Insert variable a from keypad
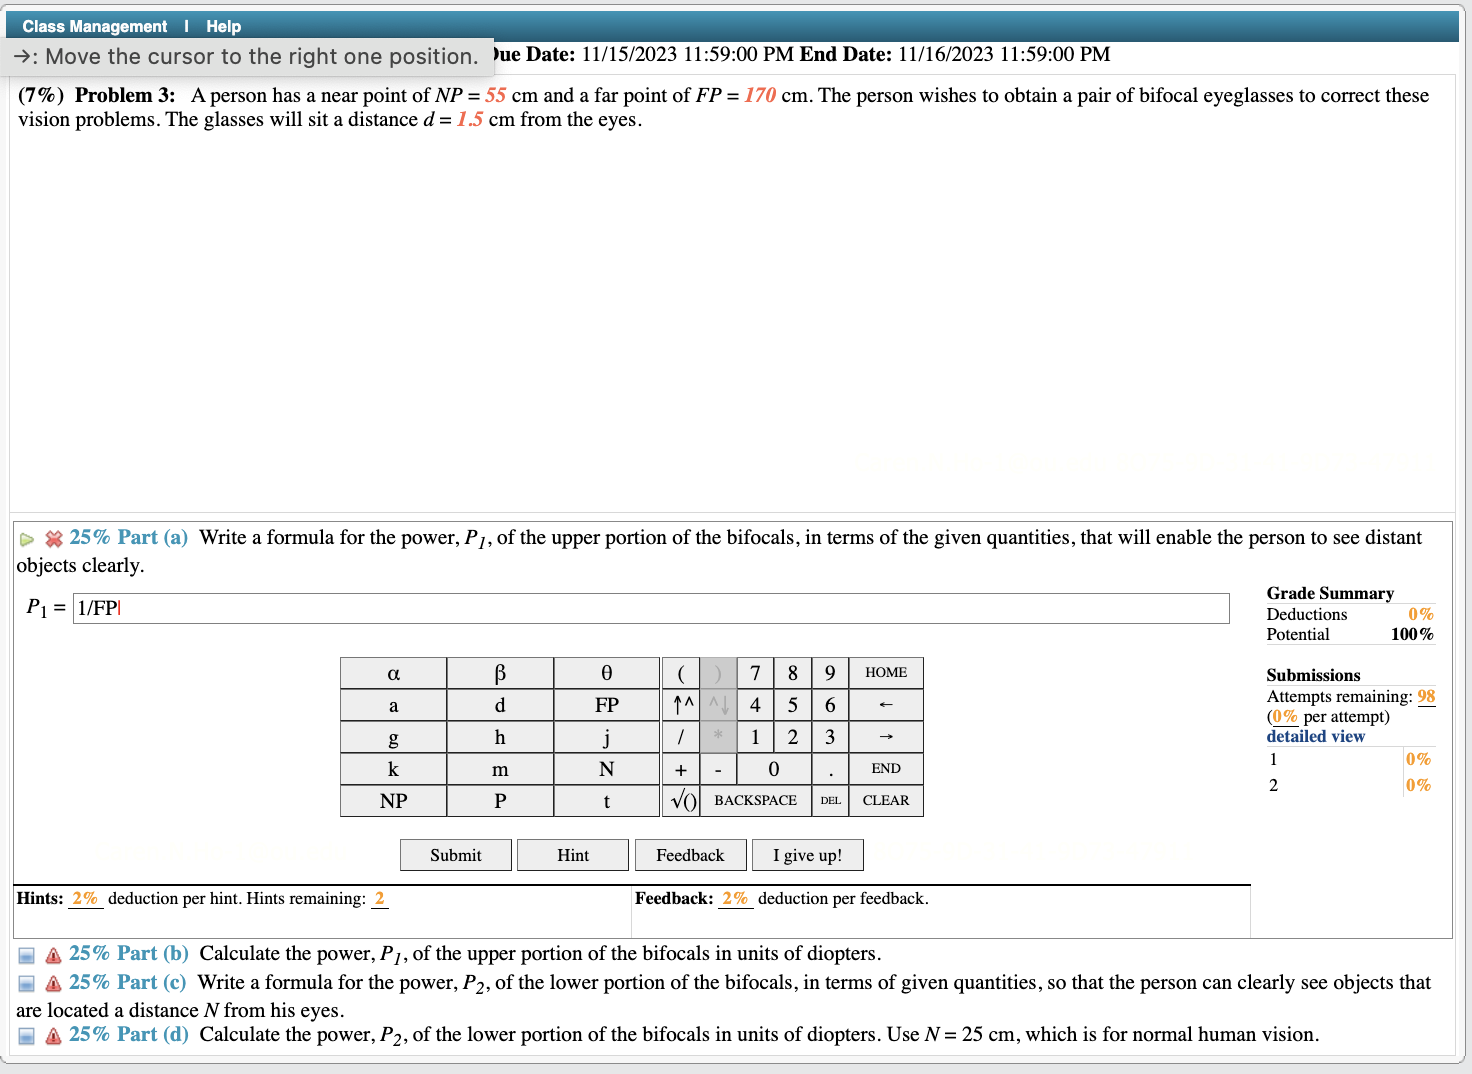Viewport: 1472px width, 1074px height. (x=393, y=705)
